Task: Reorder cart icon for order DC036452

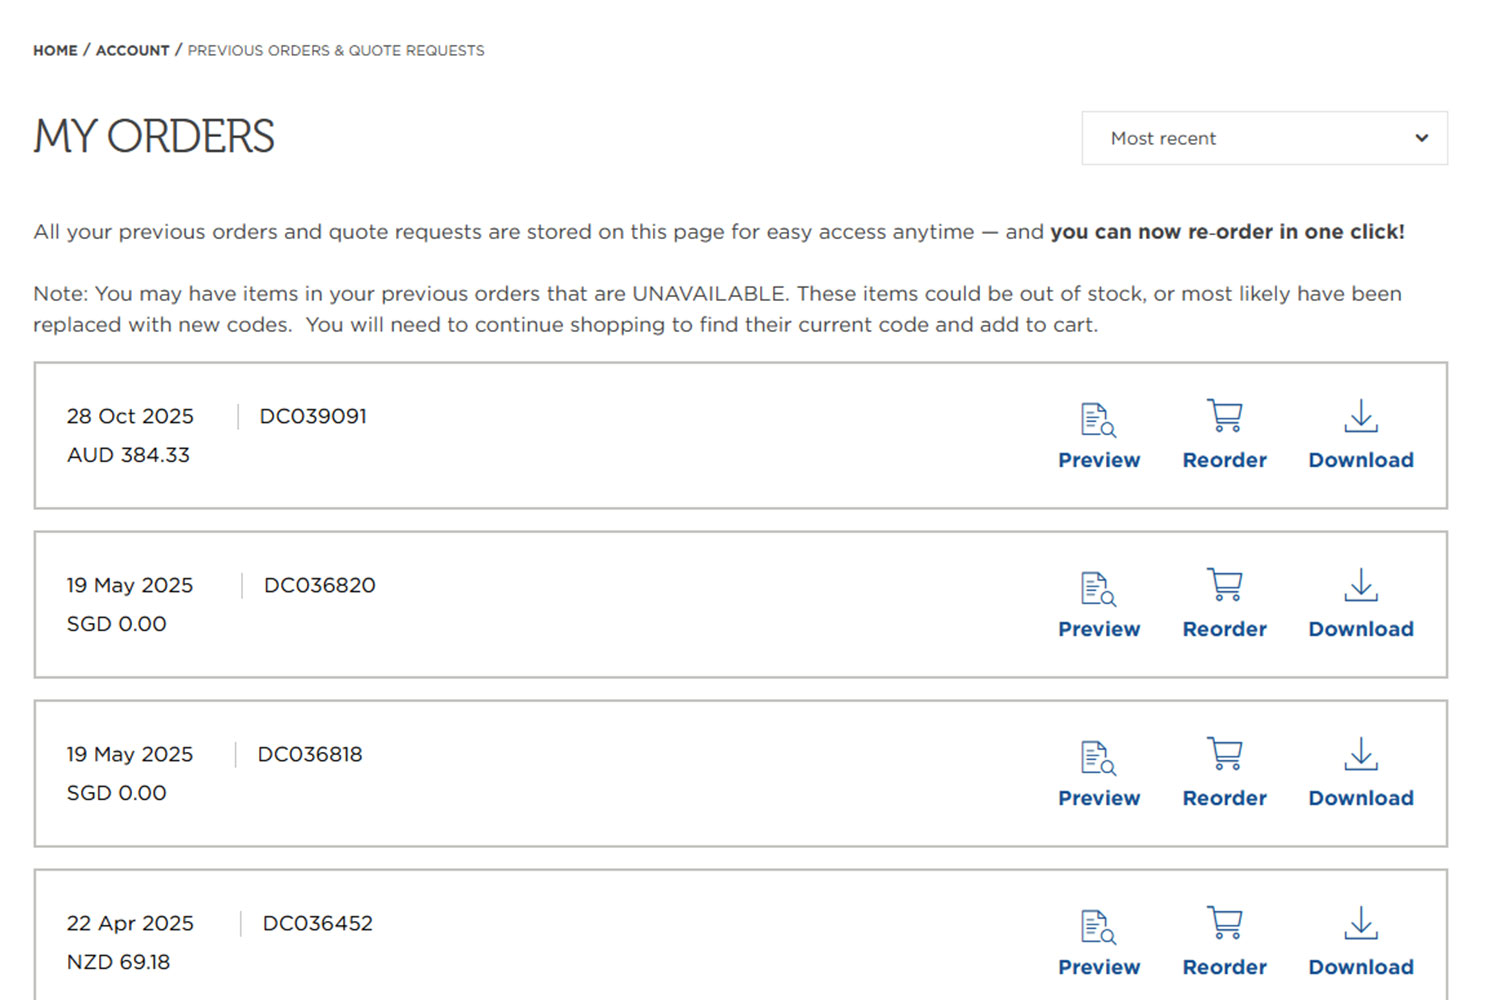Action: coord(1224,923)
